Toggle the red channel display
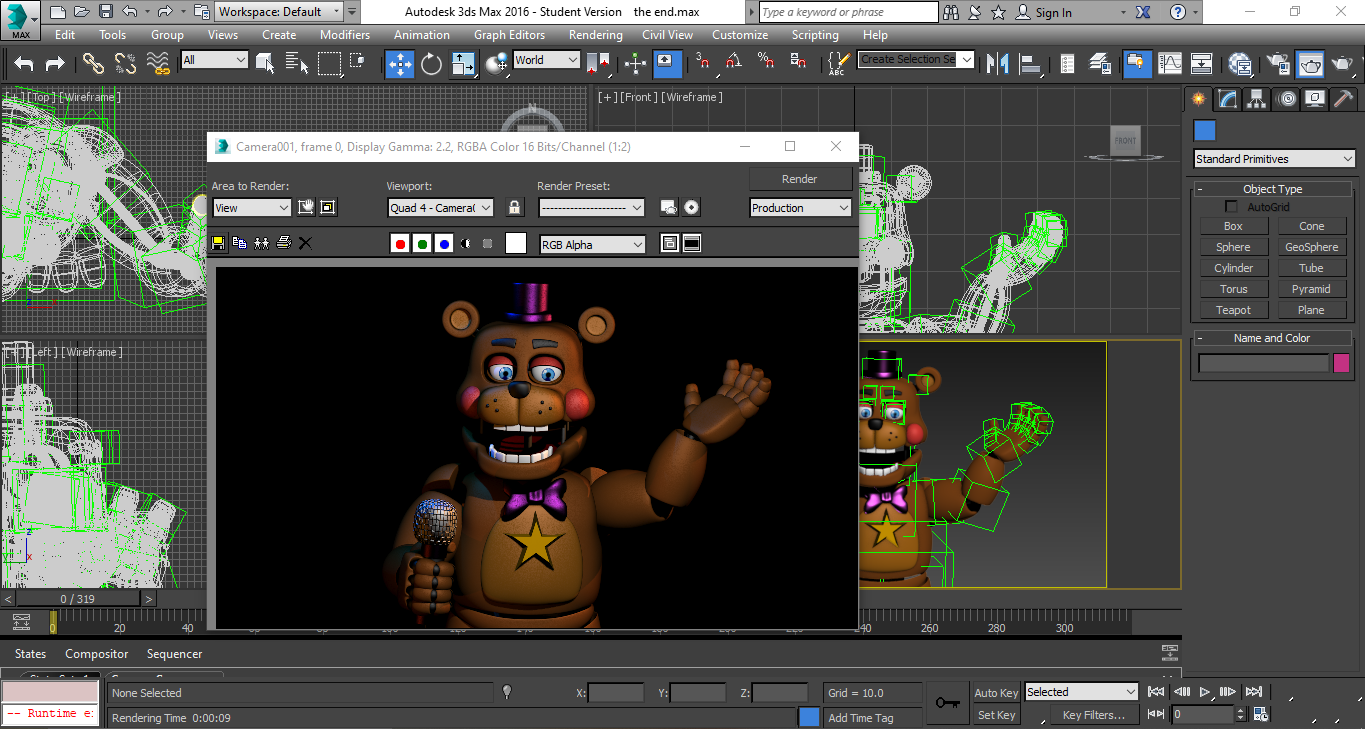The width and height of the screenshot is (1365, 729). [400, 243]
